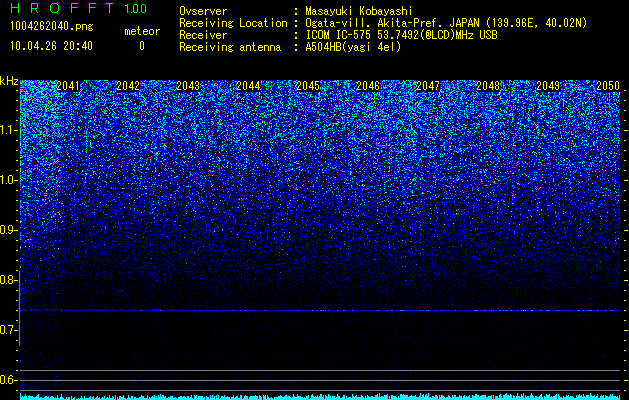Click the 2044 time marker

pyautogui.click(x=248, y=86)
